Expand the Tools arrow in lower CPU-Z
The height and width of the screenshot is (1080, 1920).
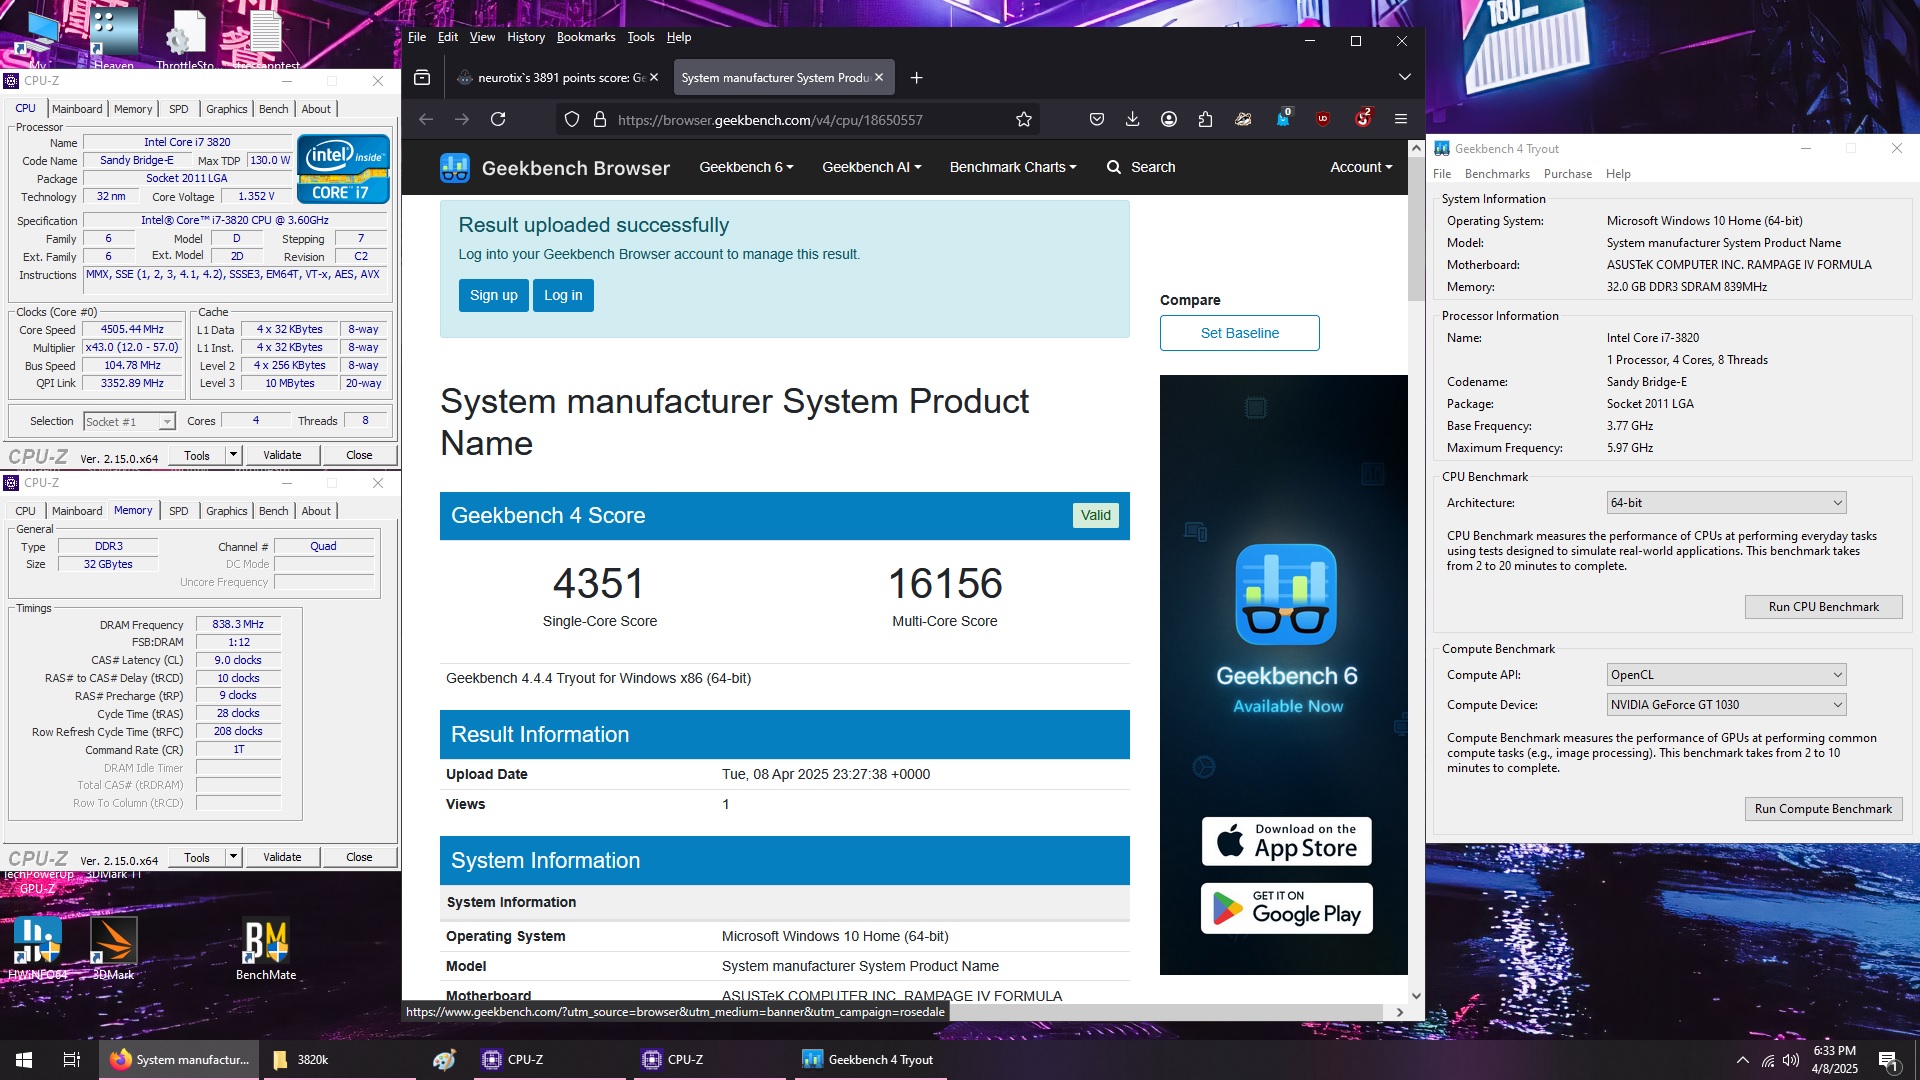233,857
